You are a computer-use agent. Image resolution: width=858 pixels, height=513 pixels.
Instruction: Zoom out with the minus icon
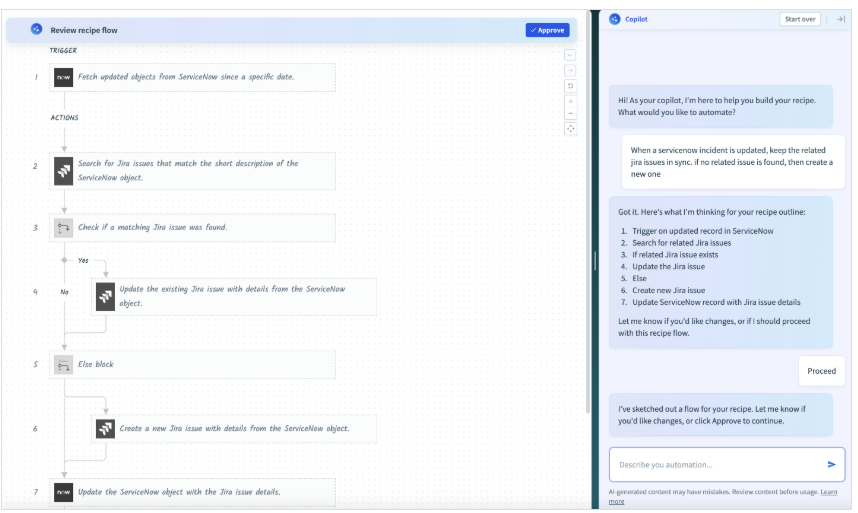pos(570,113)
